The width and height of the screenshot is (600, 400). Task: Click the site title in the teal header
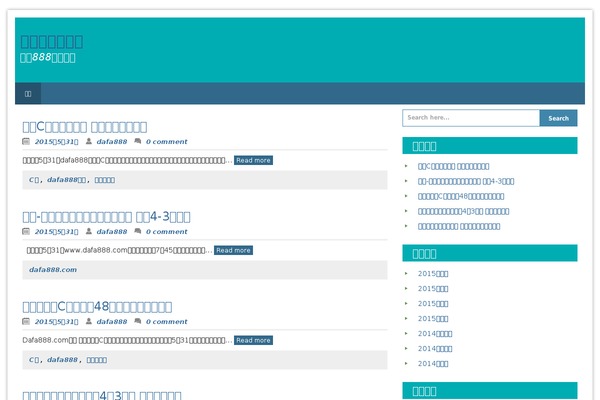click(52, 42)
